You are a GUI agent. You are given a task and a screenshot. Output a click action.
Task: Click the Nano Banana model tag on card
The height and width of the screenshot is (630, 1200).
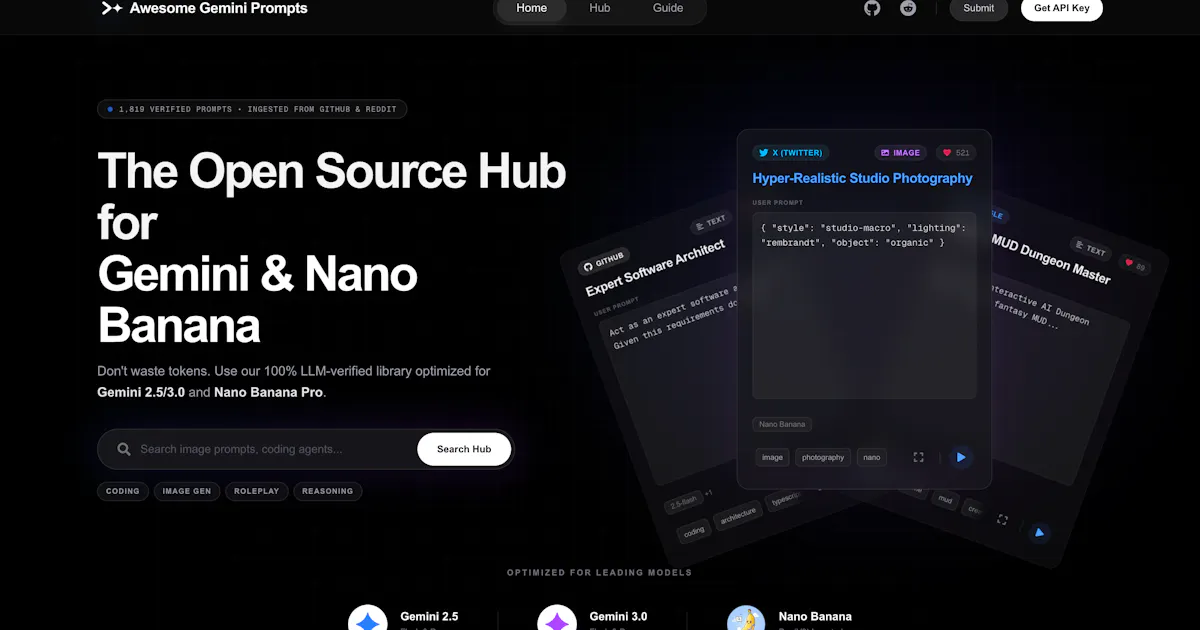pyautogui.click(x=782, y=424)
